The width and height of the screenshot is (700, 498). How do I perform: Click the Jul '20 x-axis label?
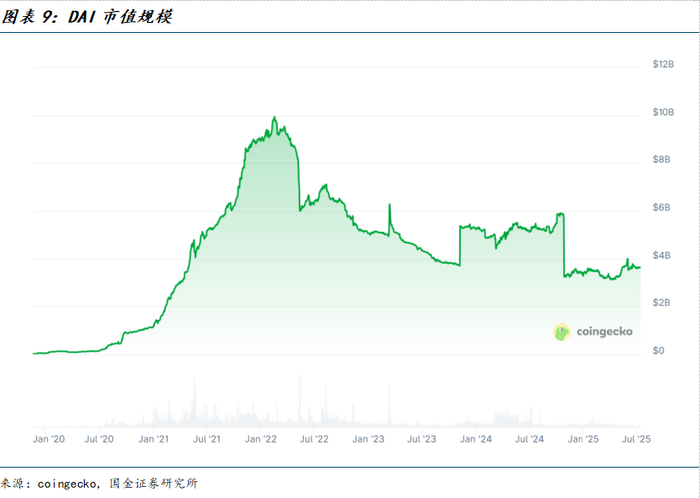click(99, 439)
